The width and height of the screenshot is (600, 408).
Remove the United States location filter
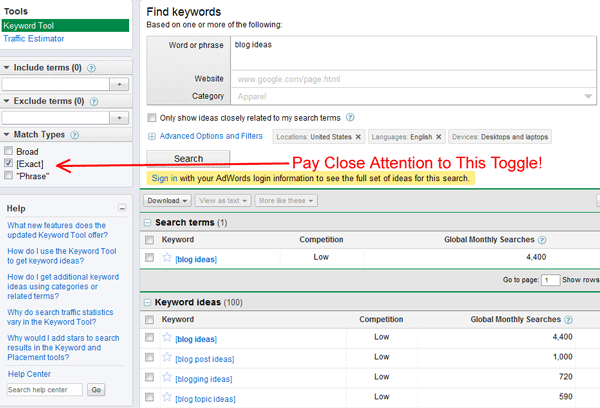coord(357,136)
